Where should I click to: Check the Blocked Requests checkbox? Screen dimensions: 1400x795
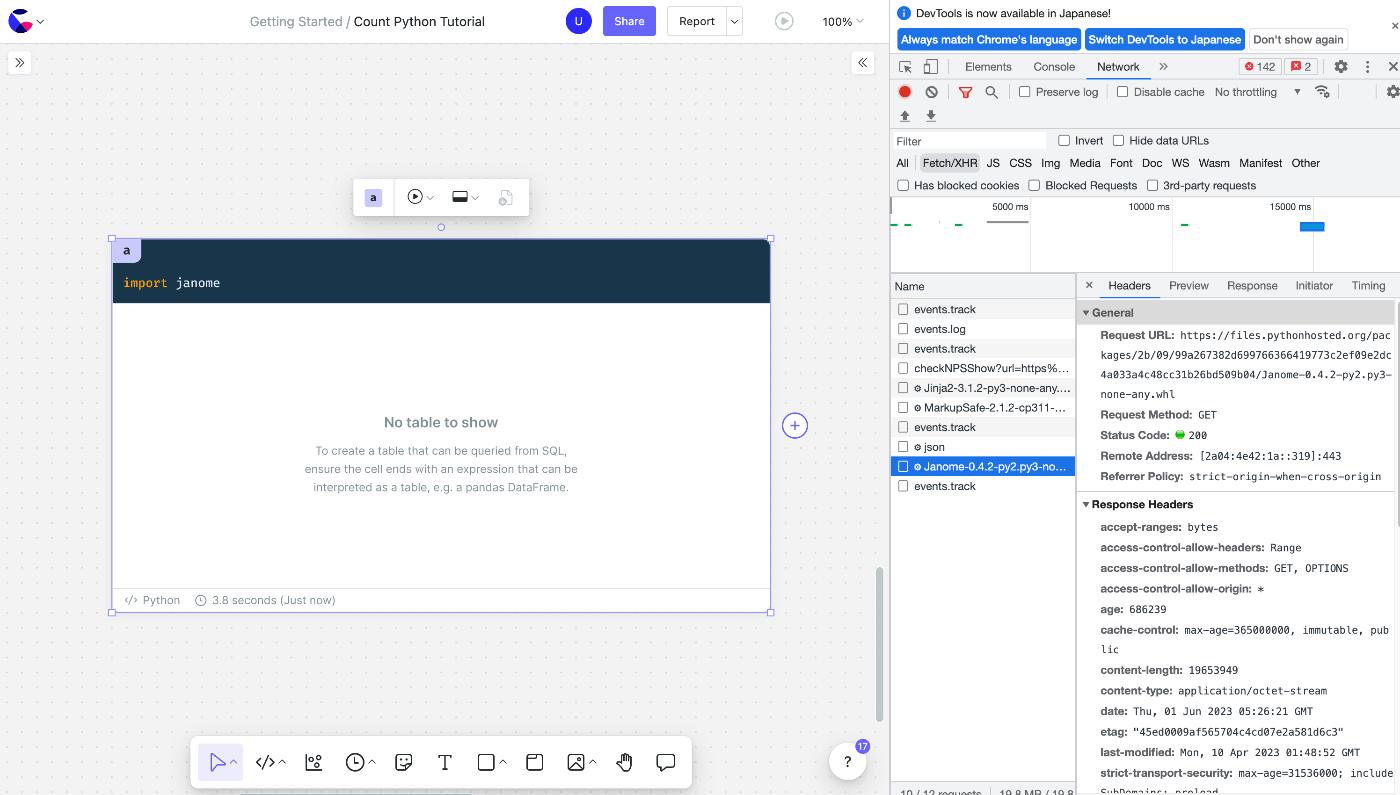click(1035, 185)
